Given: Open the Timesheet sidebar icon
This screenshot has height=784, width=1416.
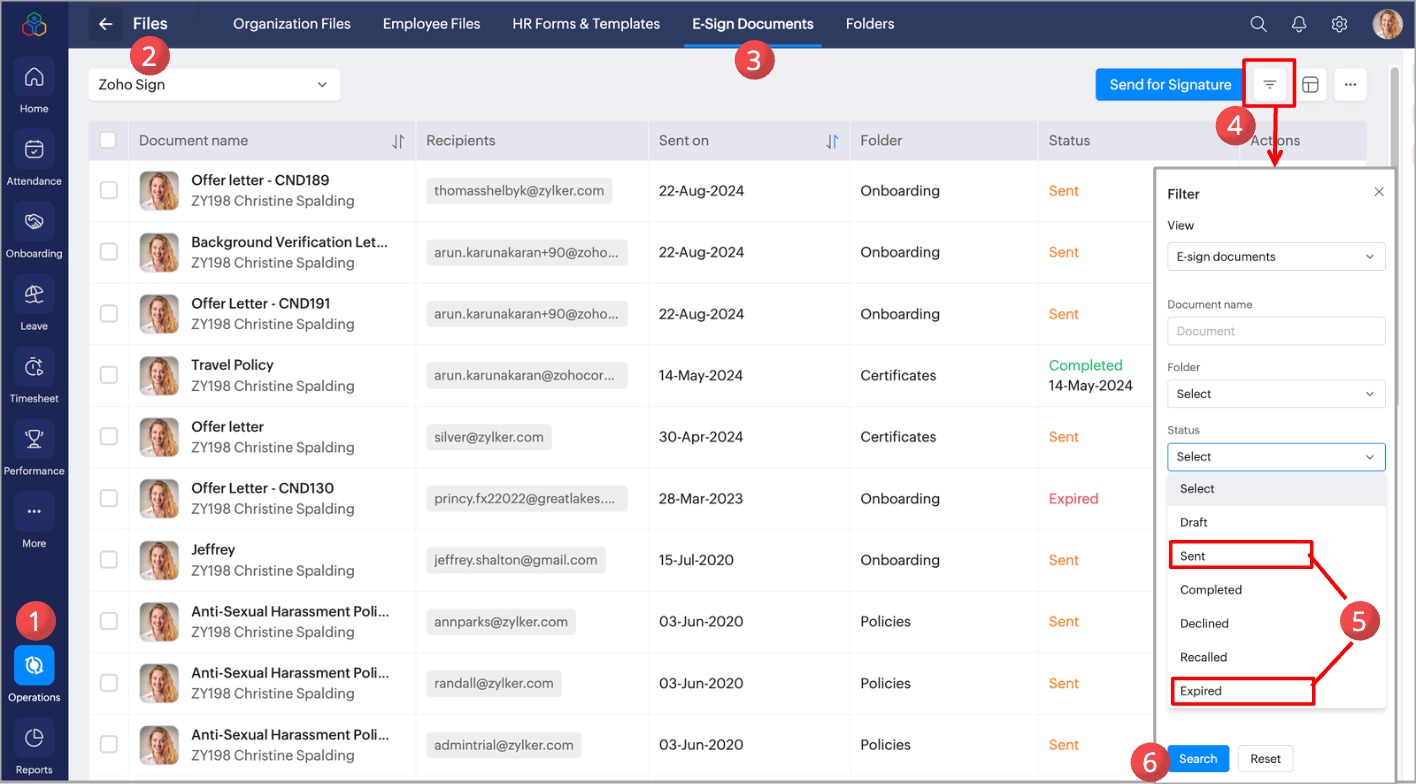Looking at the screenshot, I should pos(34,367).
